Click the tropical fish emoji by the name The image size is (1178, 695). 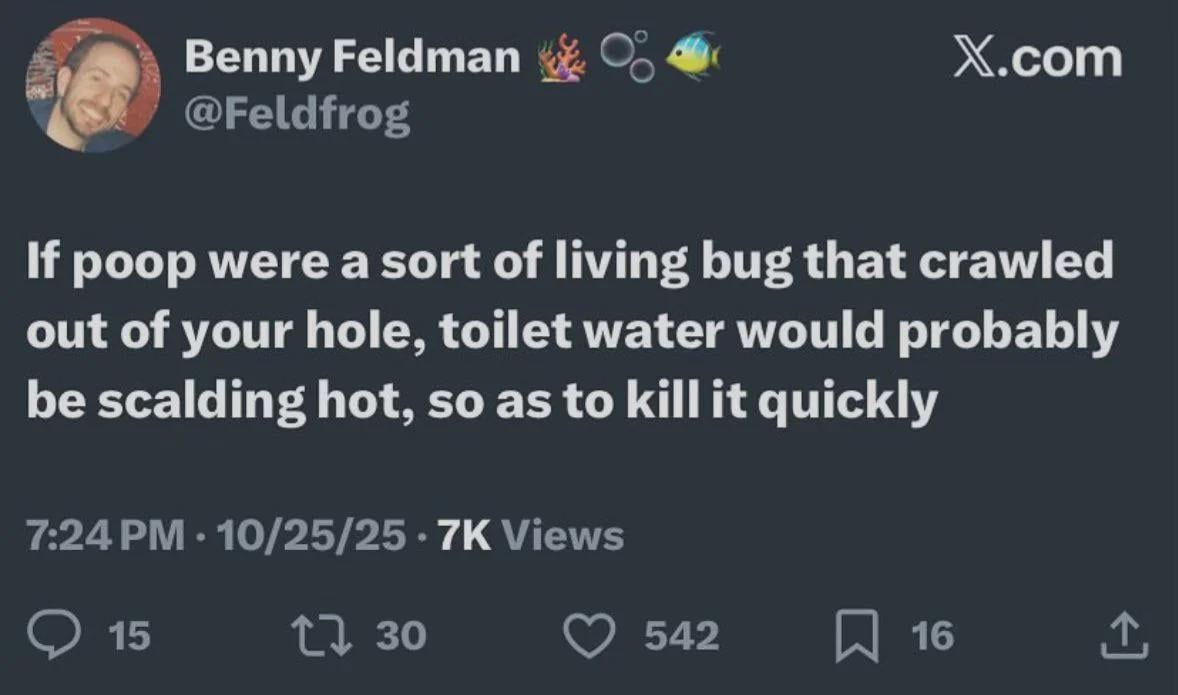[x=691, y=57]
